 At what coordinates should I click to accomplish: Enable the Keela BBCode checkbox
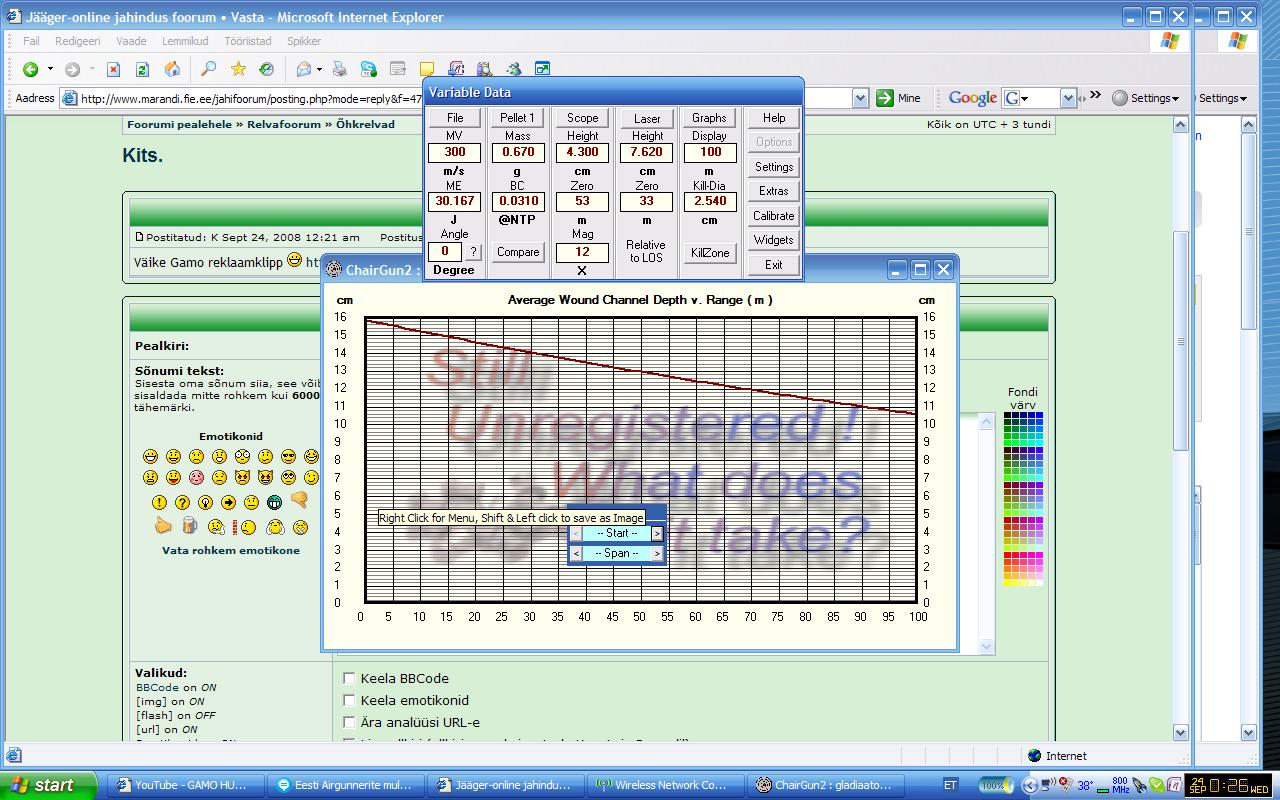tap(349, 678)
